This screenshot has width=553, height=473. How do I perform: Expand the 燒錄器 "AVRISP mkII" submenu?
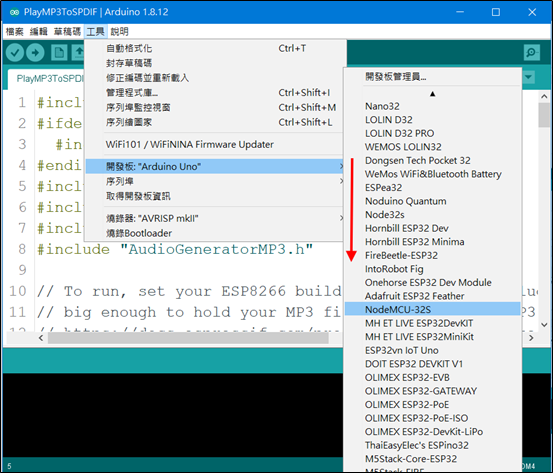pyautogui.click(x=214, y=218)
